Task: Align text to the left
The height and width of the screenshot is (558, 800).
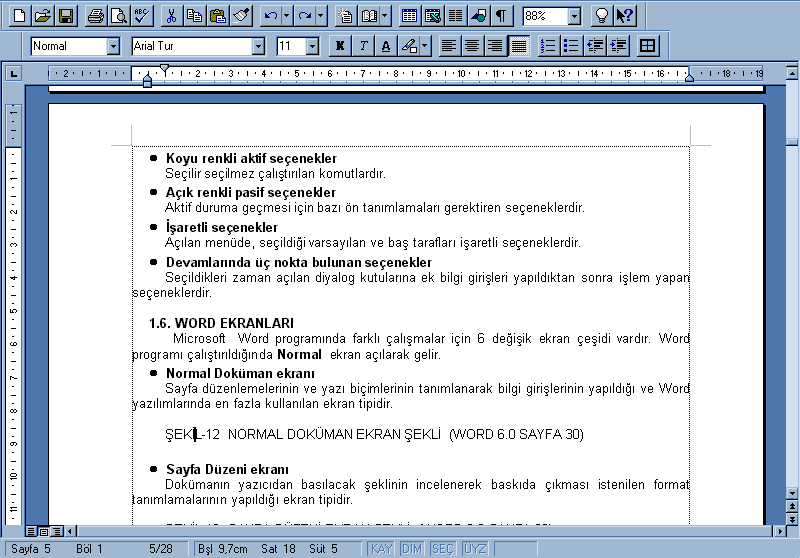Action: tap(449, 46)
